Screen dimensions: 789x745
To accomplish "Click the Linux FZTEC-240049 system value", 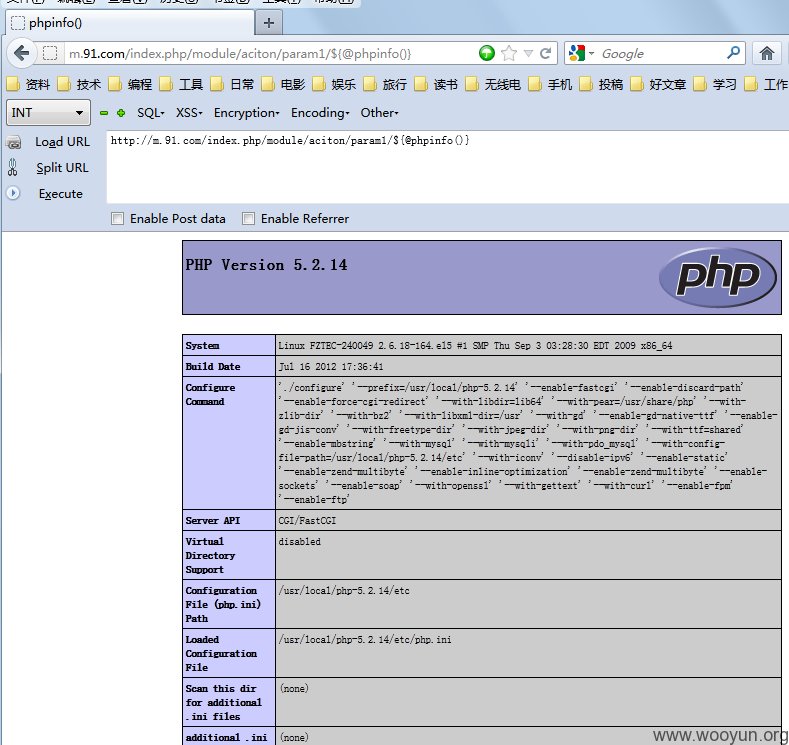I will pos(475,346).
